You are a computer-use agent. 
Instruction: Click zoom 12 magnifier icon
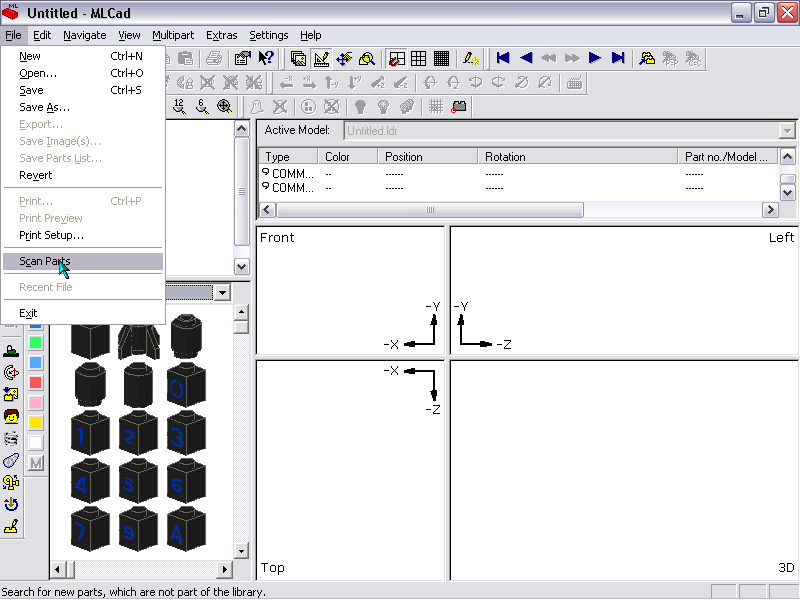click(x=179, y=106)
